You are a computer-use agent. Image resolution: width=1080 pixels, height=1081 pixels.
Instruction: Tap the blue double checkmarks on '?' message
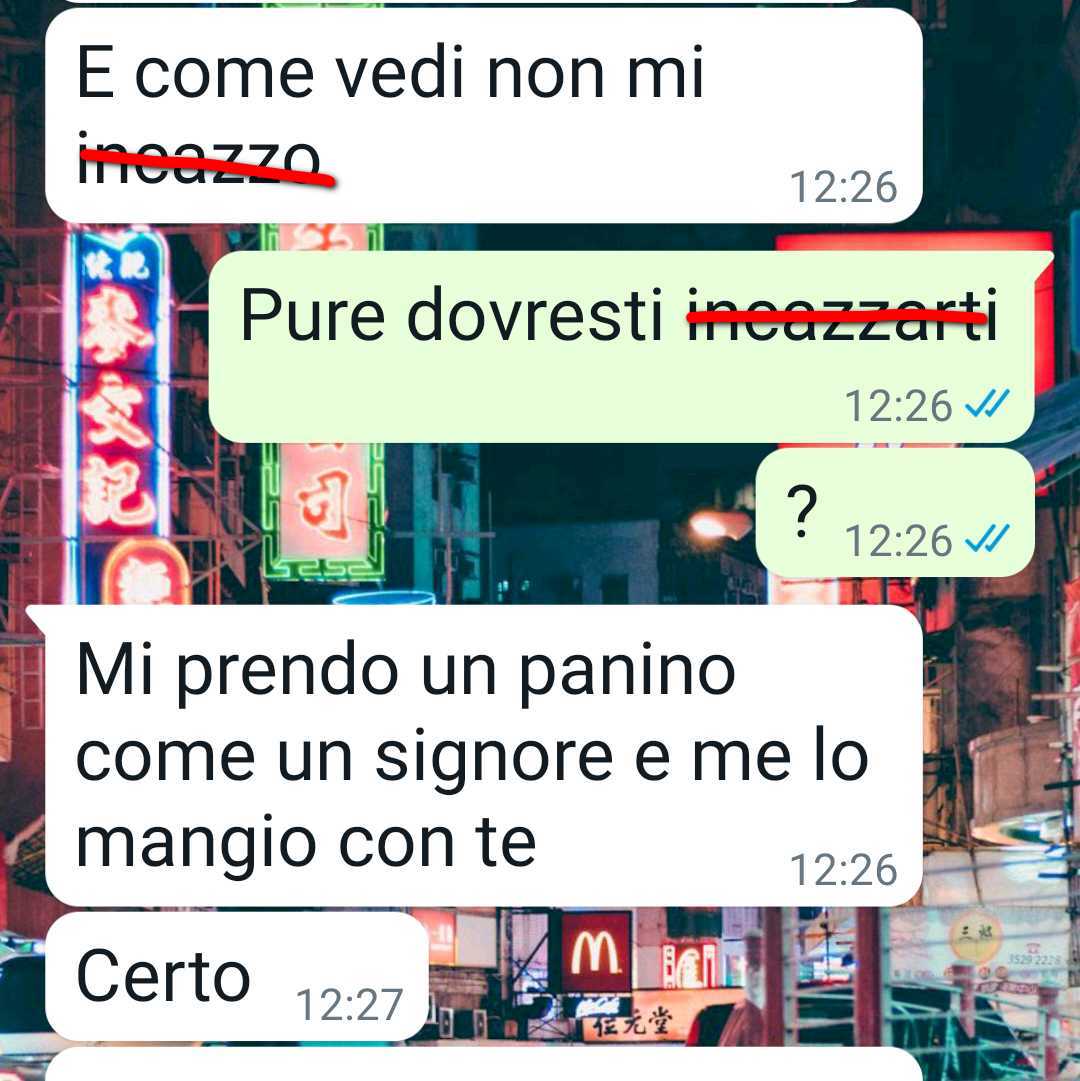[x=987, y=539]
